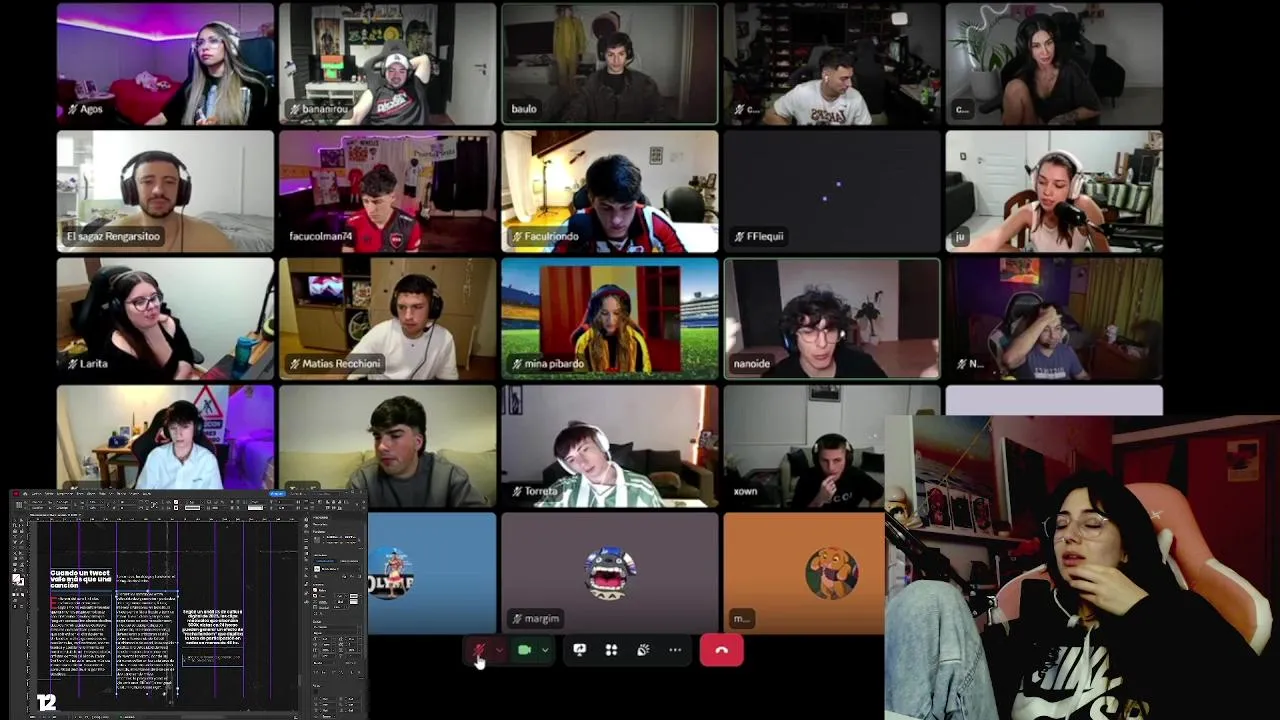The width and height of the screenshot is (1280, 720).
Task: Click InDesign headline 'Cuando un tweet vale más'
Action: (81, 578)
